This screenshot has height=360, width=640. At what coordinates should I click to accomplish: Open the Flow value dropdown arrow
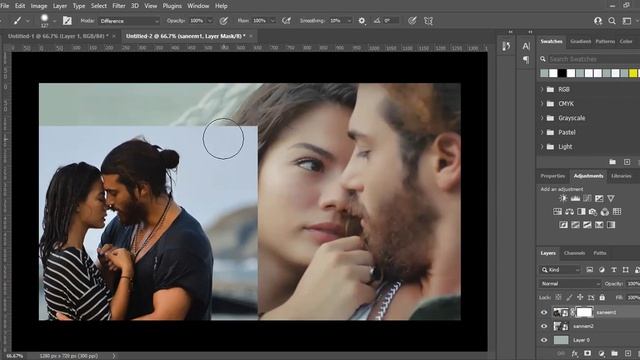pyautogui.click(x=273, y=21)
